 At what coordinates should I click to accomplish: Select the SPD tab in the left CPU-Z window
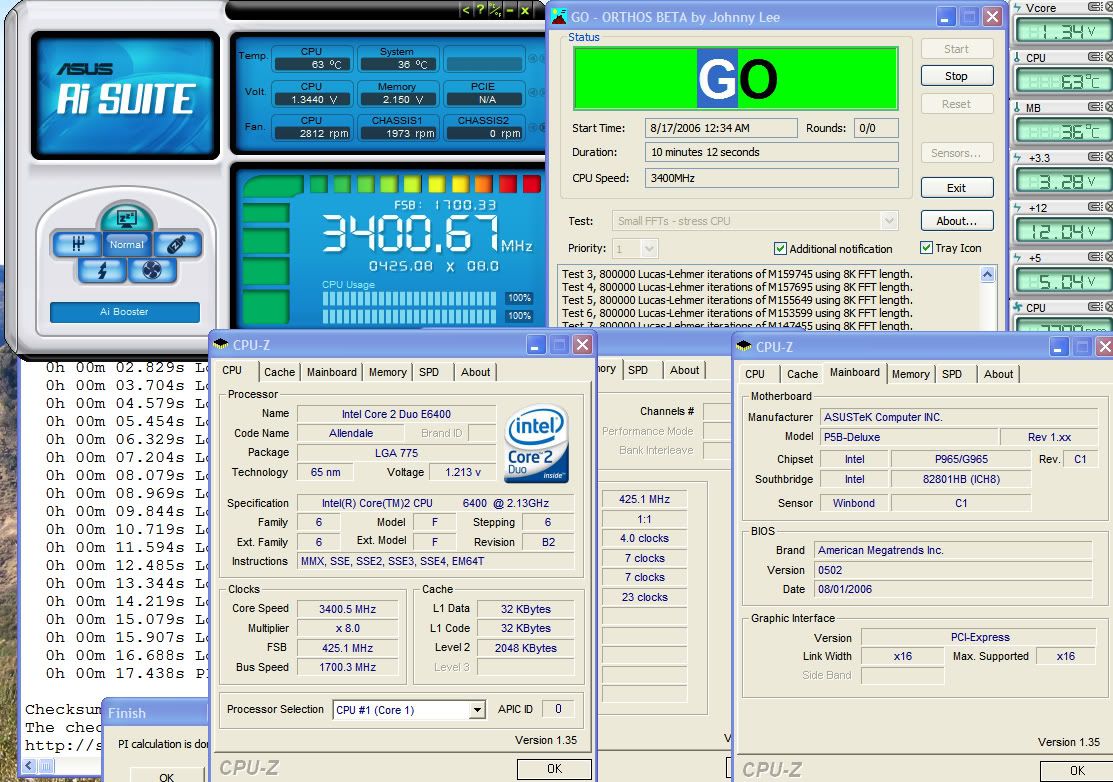429,373
